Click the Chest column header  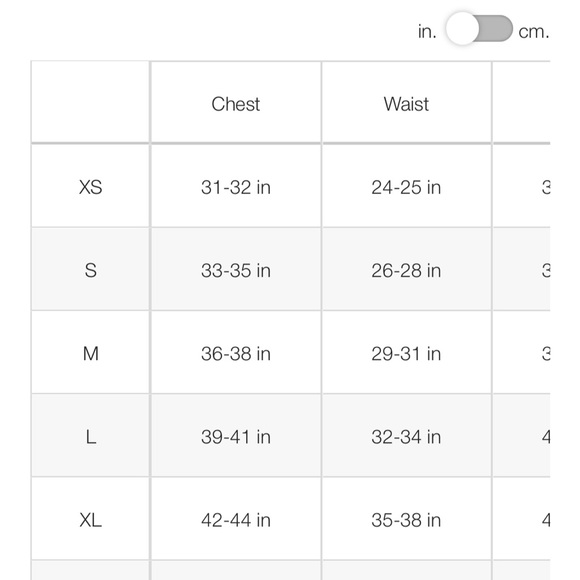236,104
